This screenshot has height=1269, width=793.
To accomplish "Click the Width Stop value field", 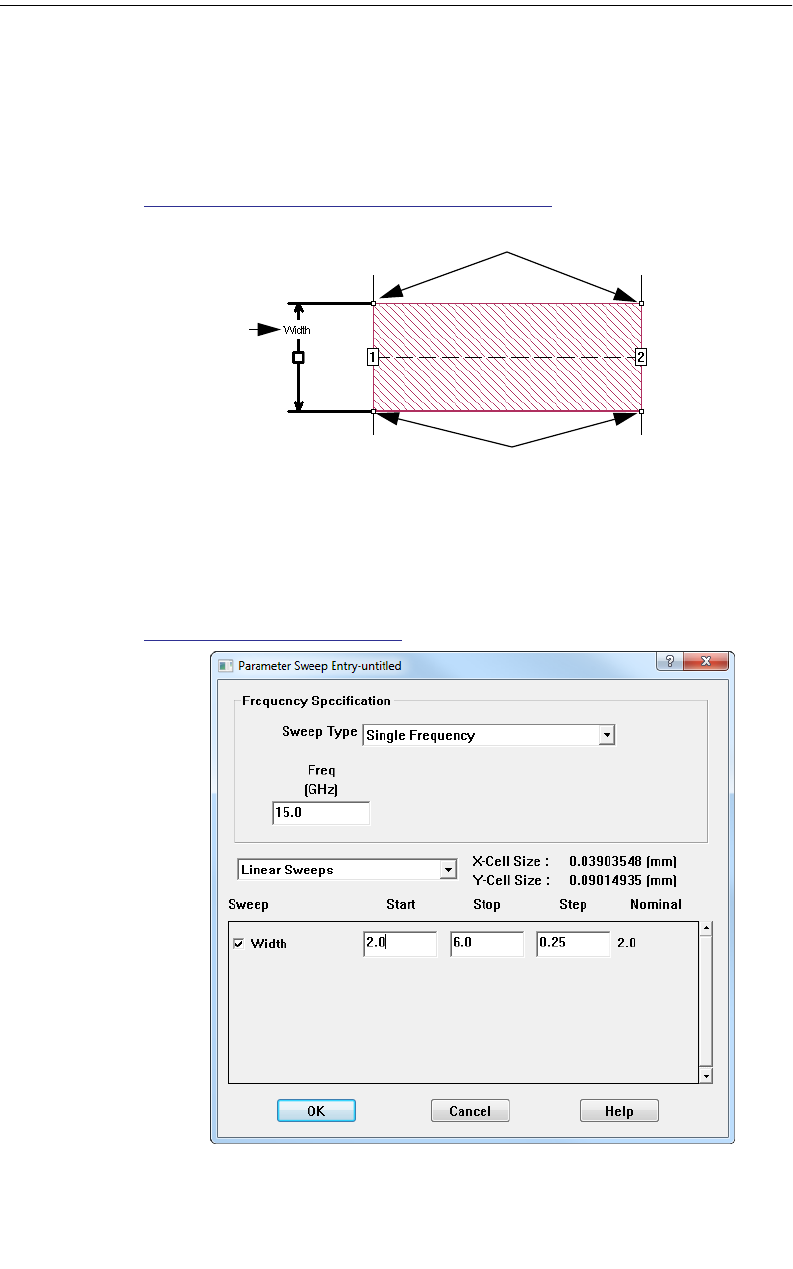I will click(487, 944).
